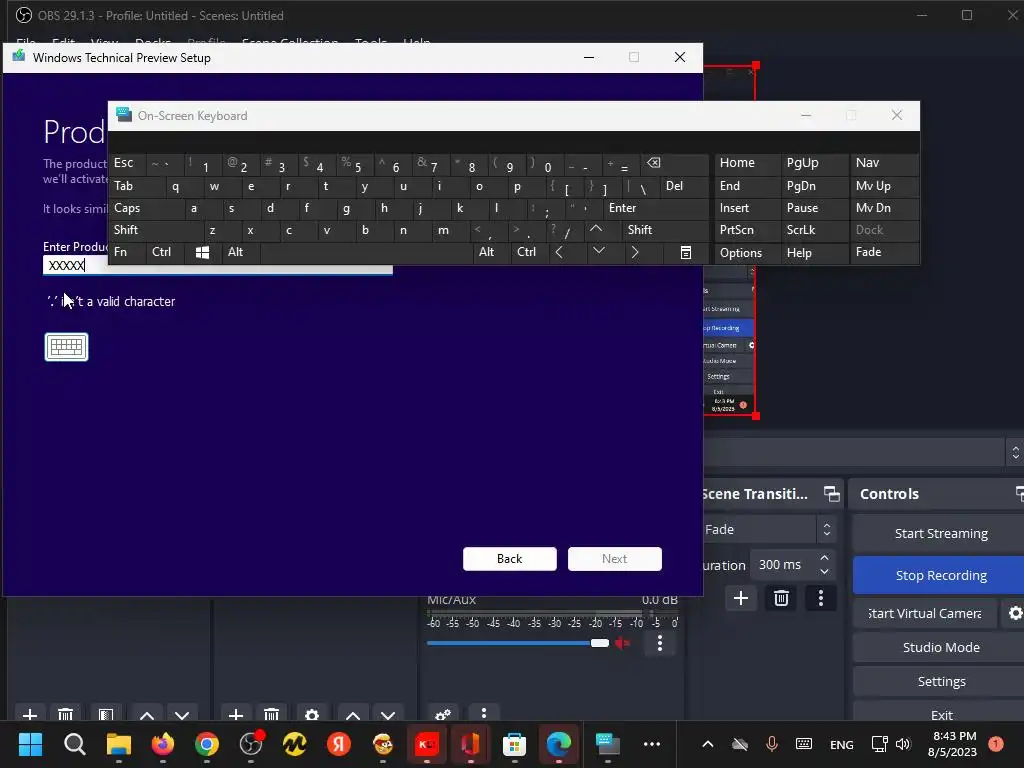Click Next button in Setup window

tap(615, 559)
